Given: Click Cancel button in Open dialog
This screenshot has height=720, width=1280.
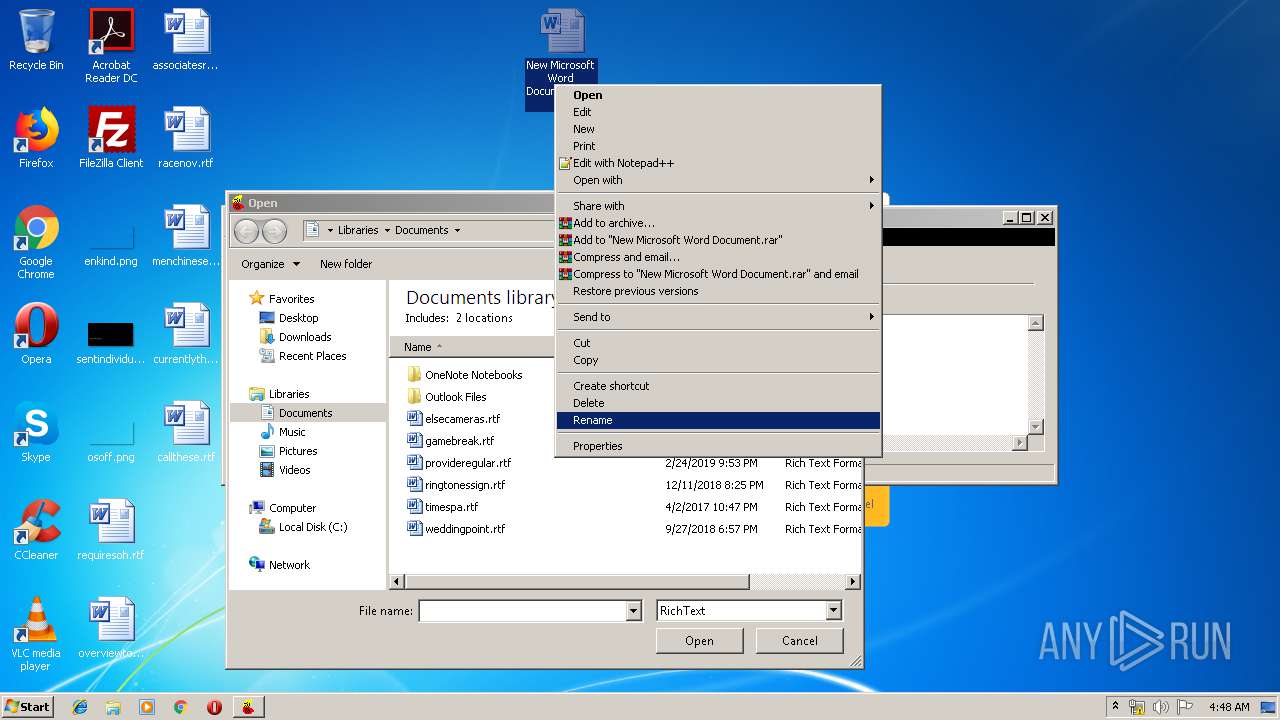Looking at the screenshot, I should [x=799, y=641].
